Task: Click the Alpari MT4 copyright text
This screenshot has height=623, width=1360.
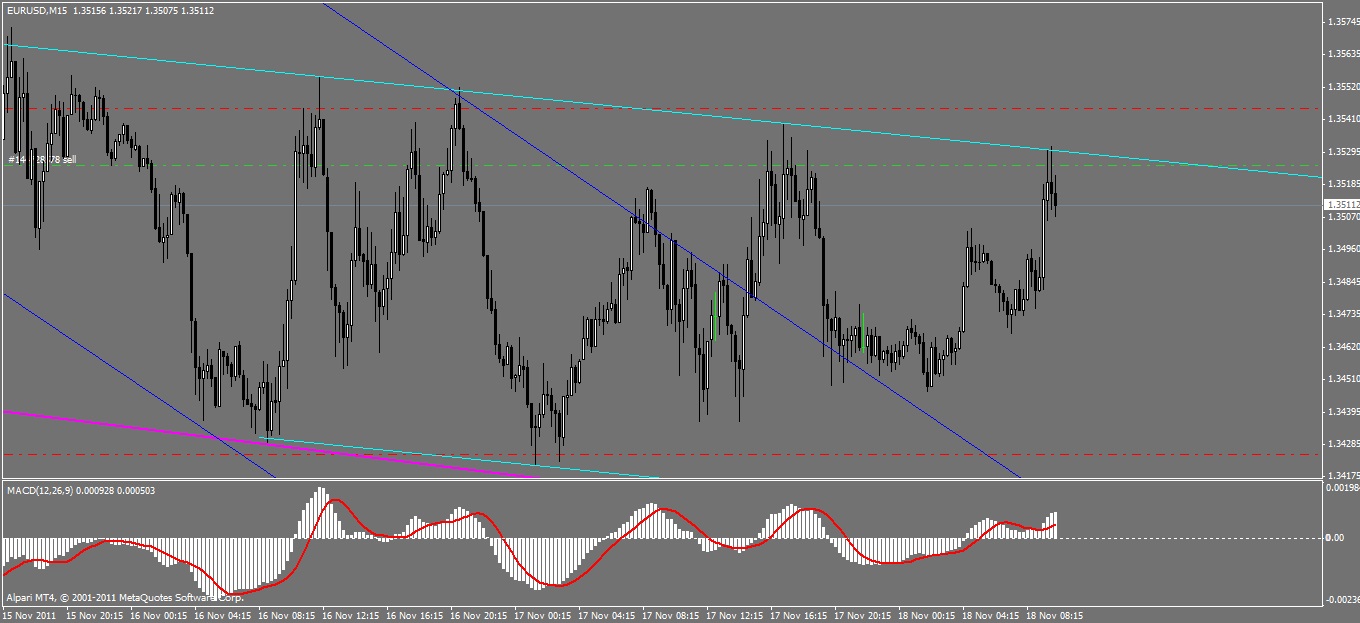Action: tap(124, 597)
